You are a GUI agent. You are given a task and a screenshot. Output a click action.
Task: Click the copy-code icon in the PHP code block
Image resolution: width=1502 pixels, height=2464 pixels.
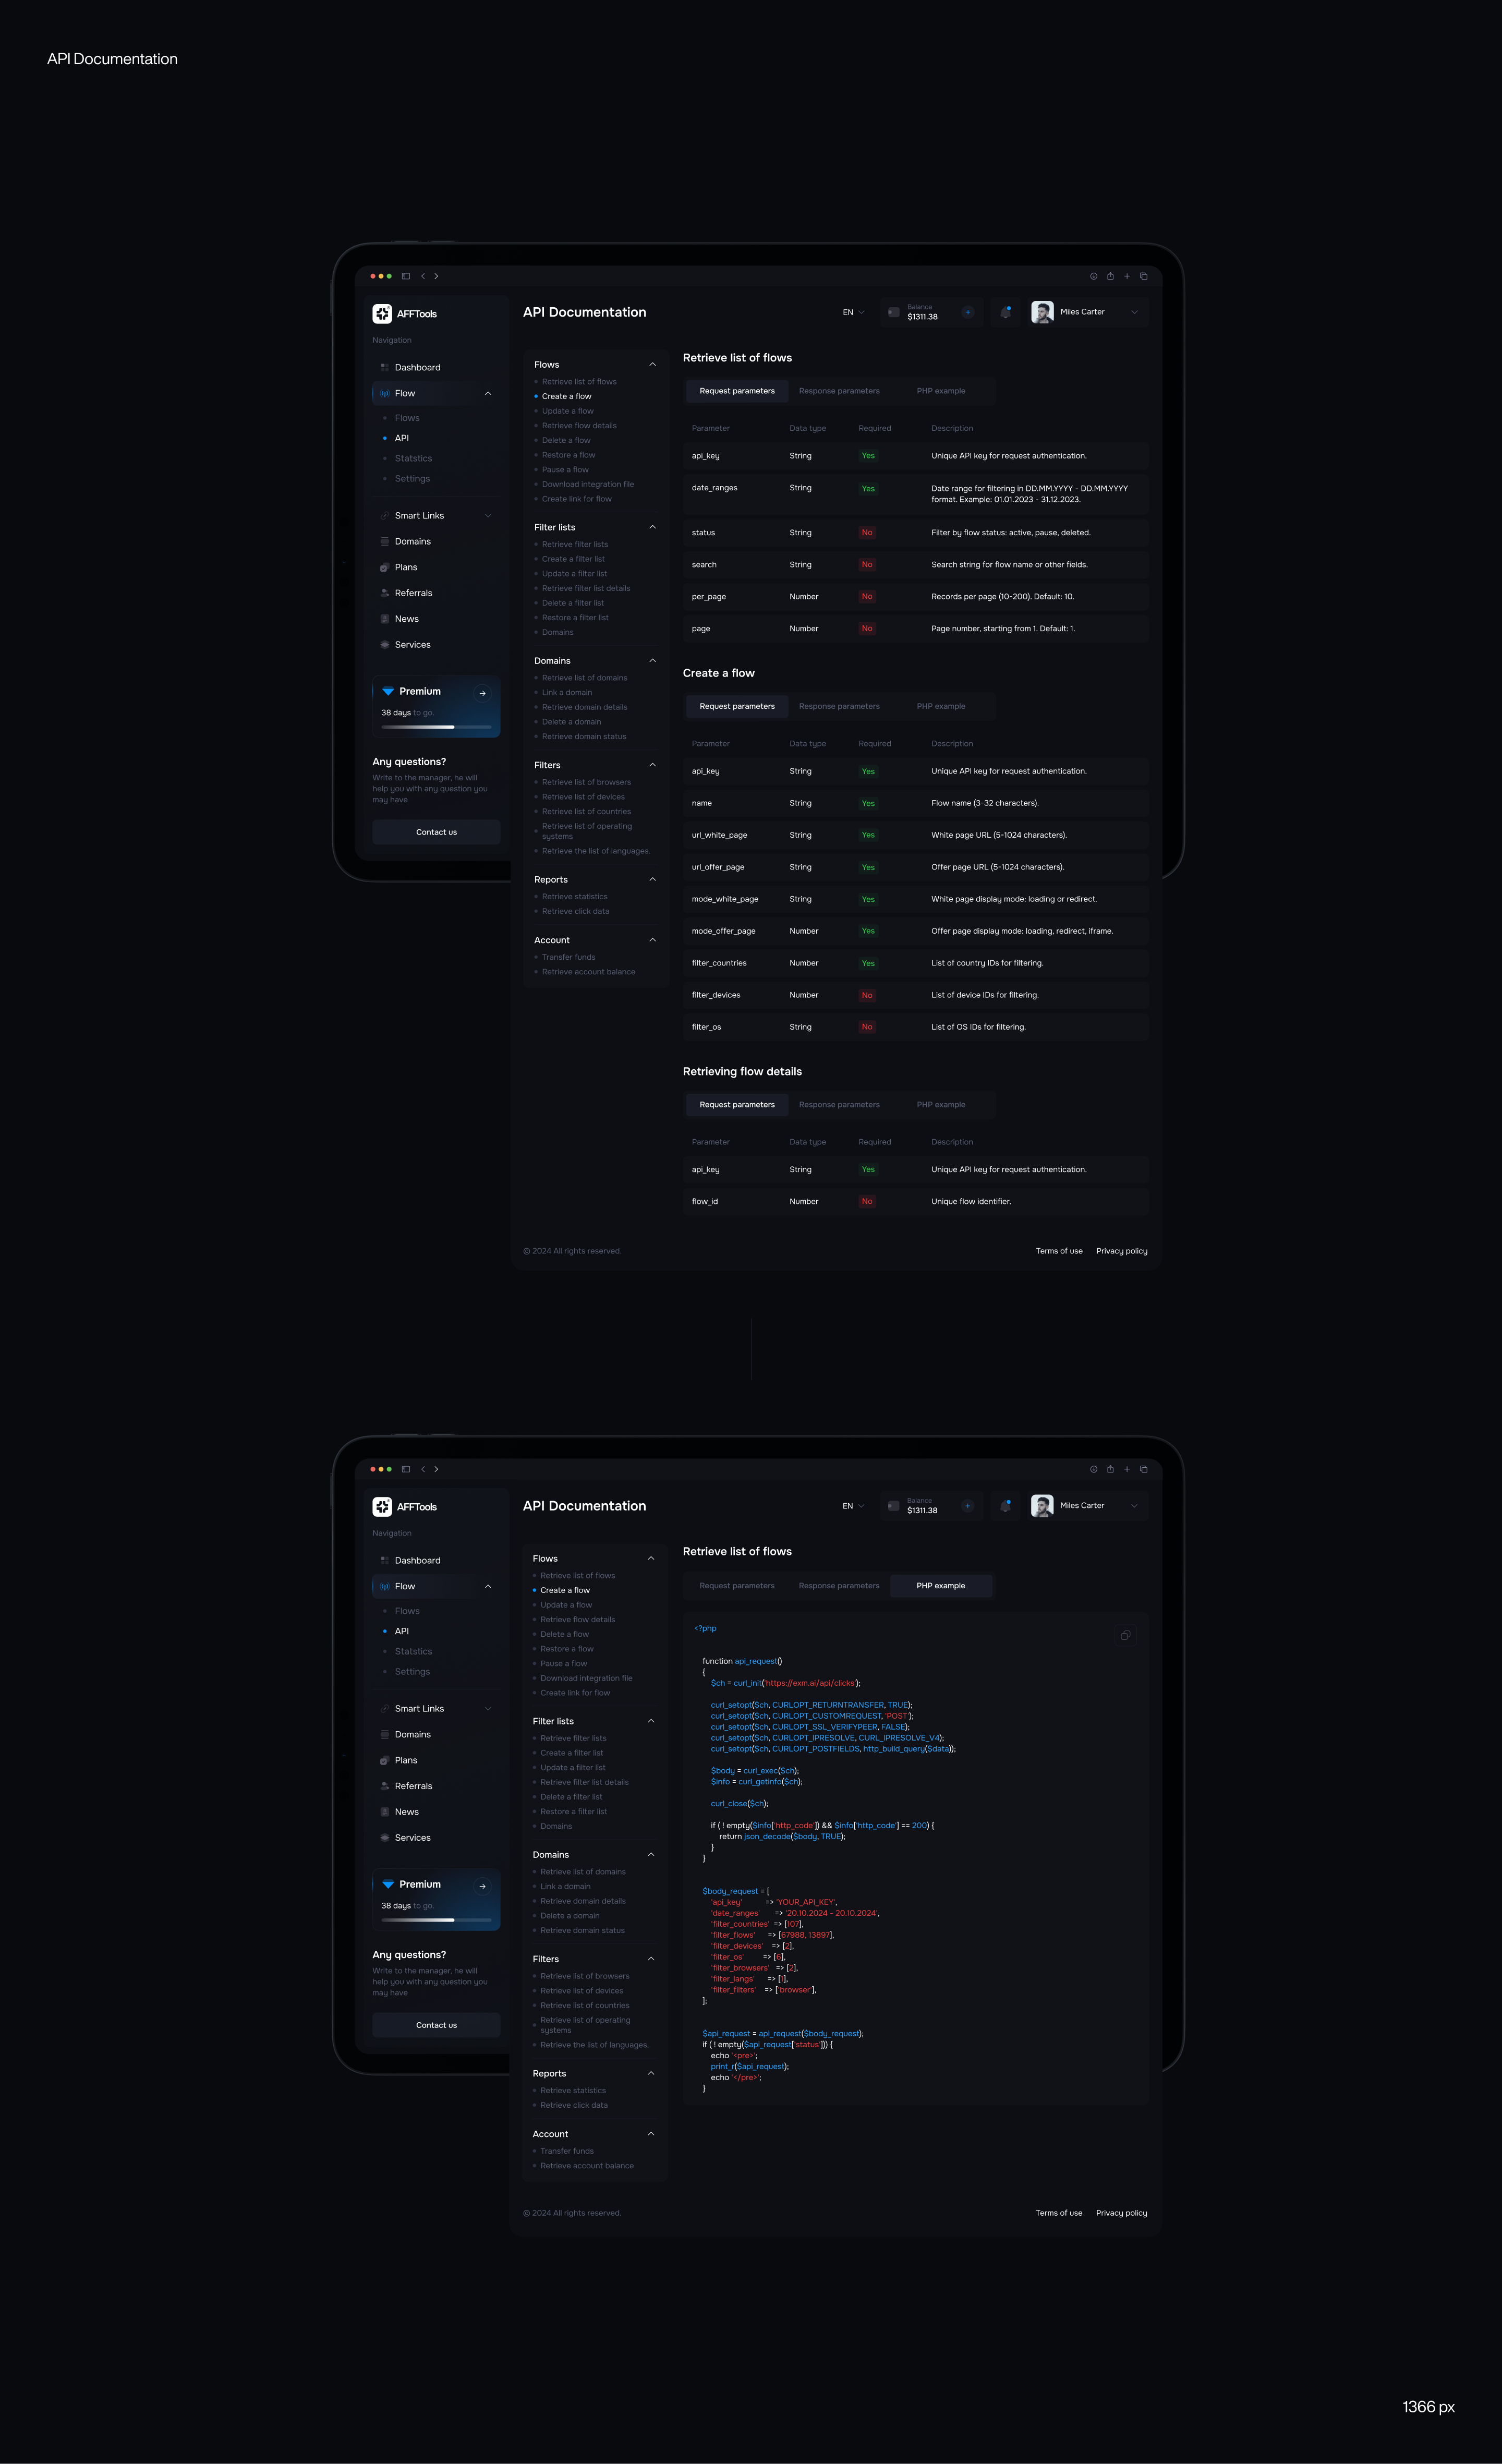pos(1125,1636)
